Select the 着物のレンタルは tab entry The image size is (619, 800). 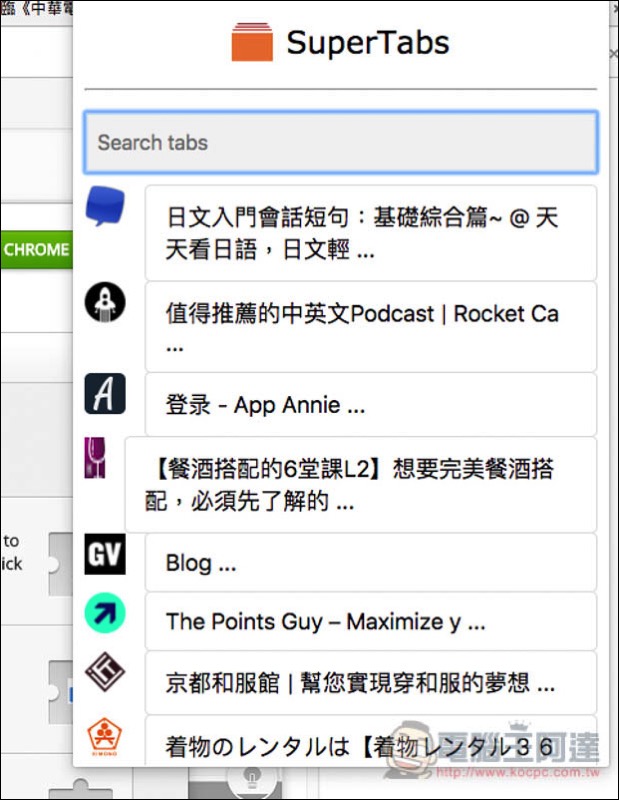371,741
